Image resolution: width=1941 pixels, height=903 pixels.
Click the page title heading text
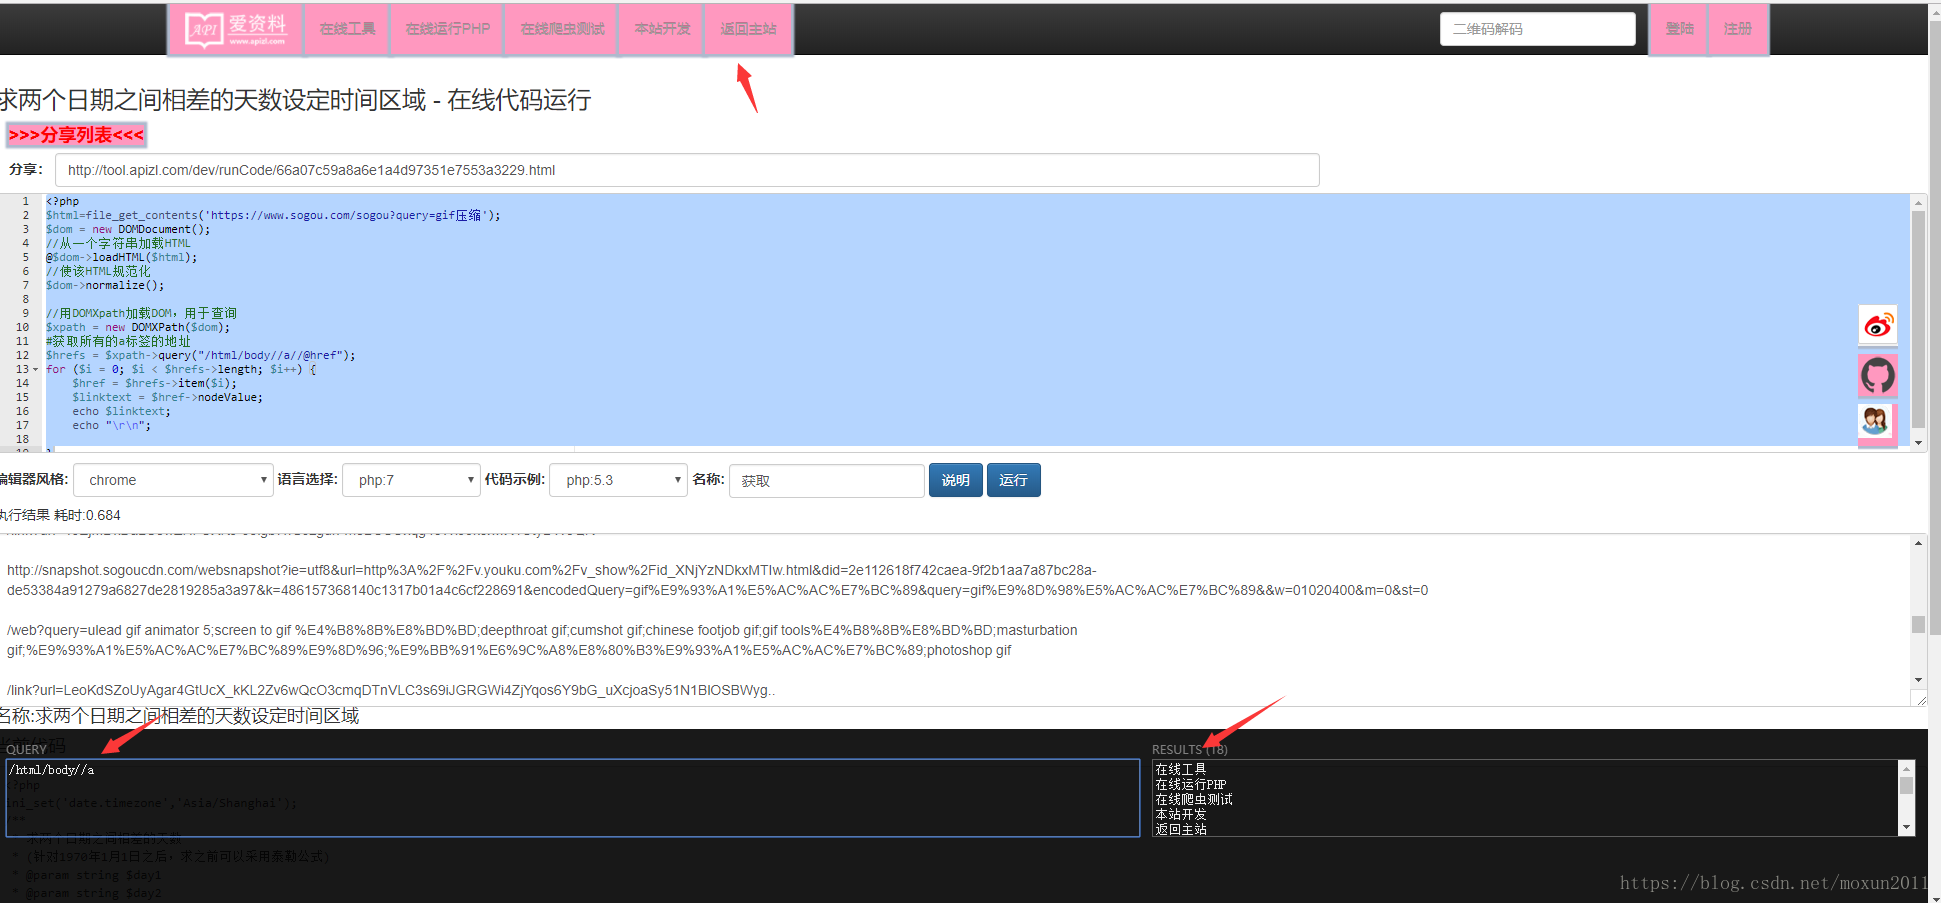pyautogui.click(x=295, y=100)
